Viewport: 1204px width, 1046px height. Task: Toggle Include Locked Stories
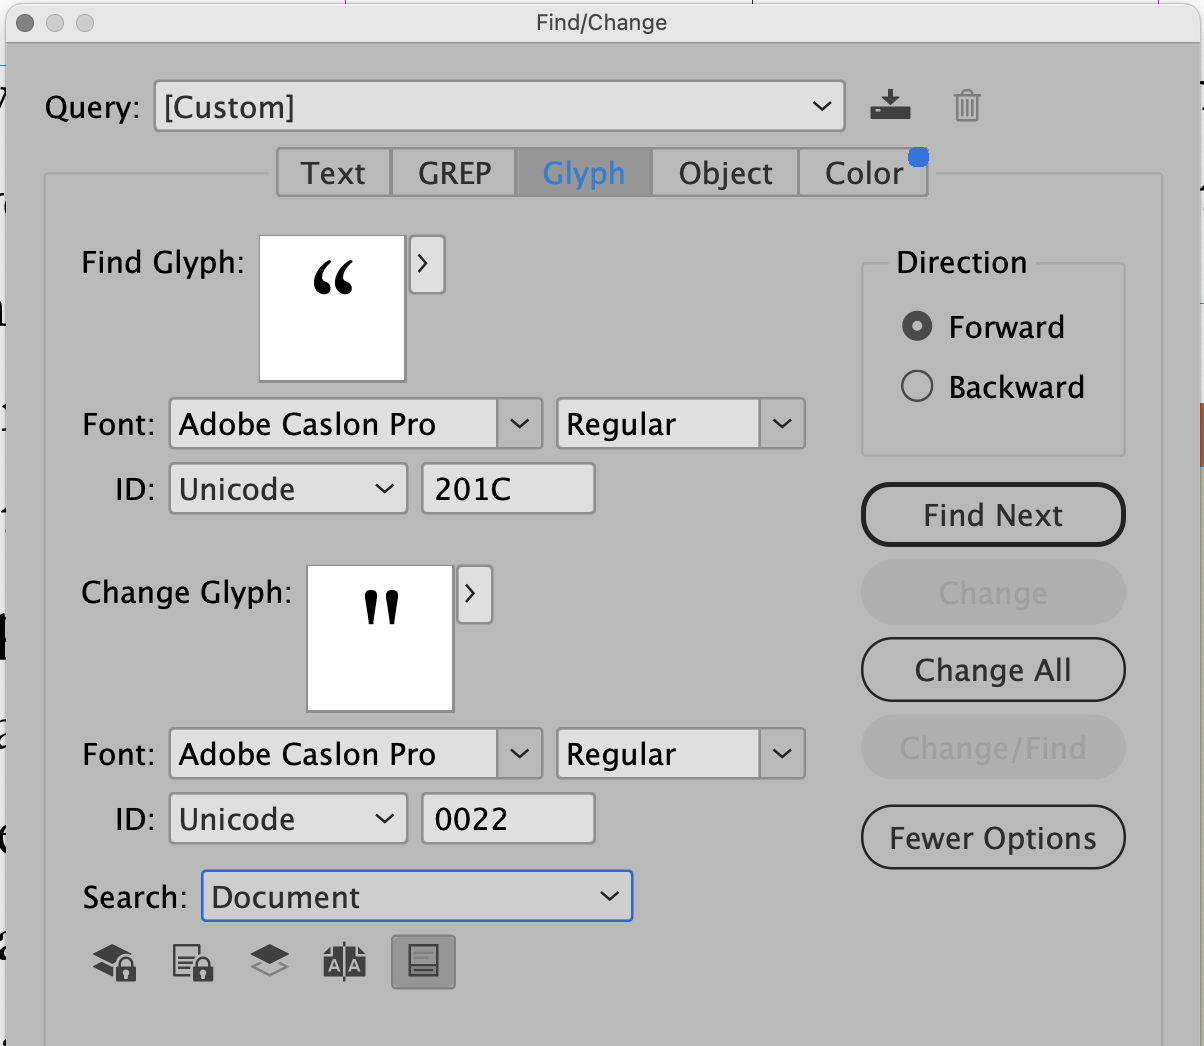click(x=191, y=962)
